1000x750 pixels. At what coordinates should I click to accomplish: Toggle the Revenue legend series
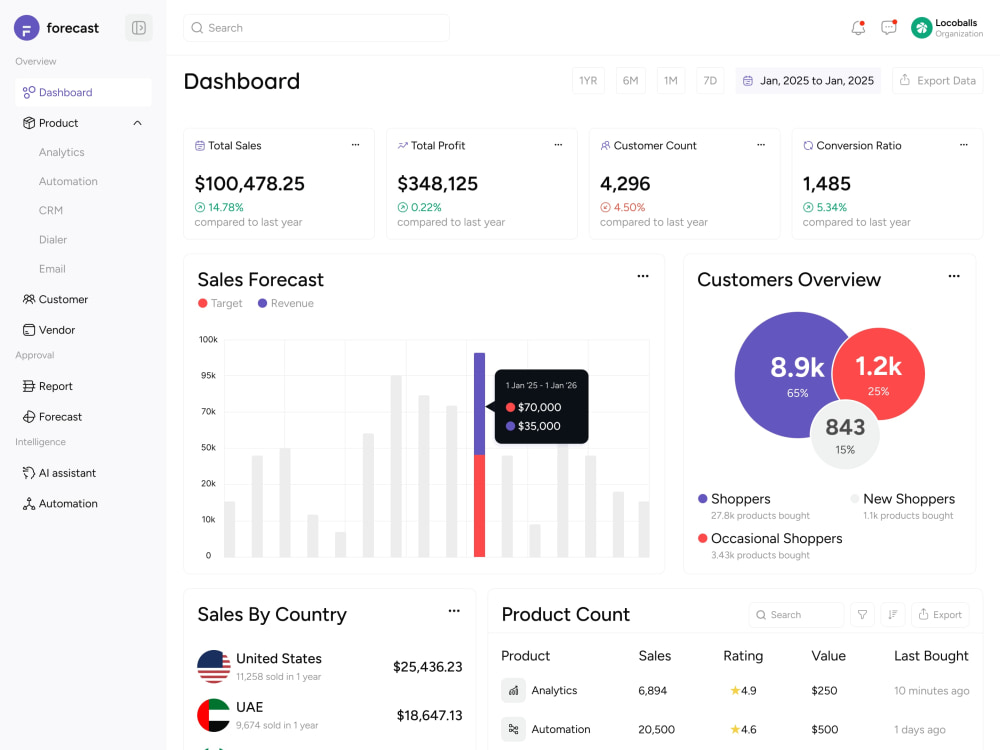(286, 304)
